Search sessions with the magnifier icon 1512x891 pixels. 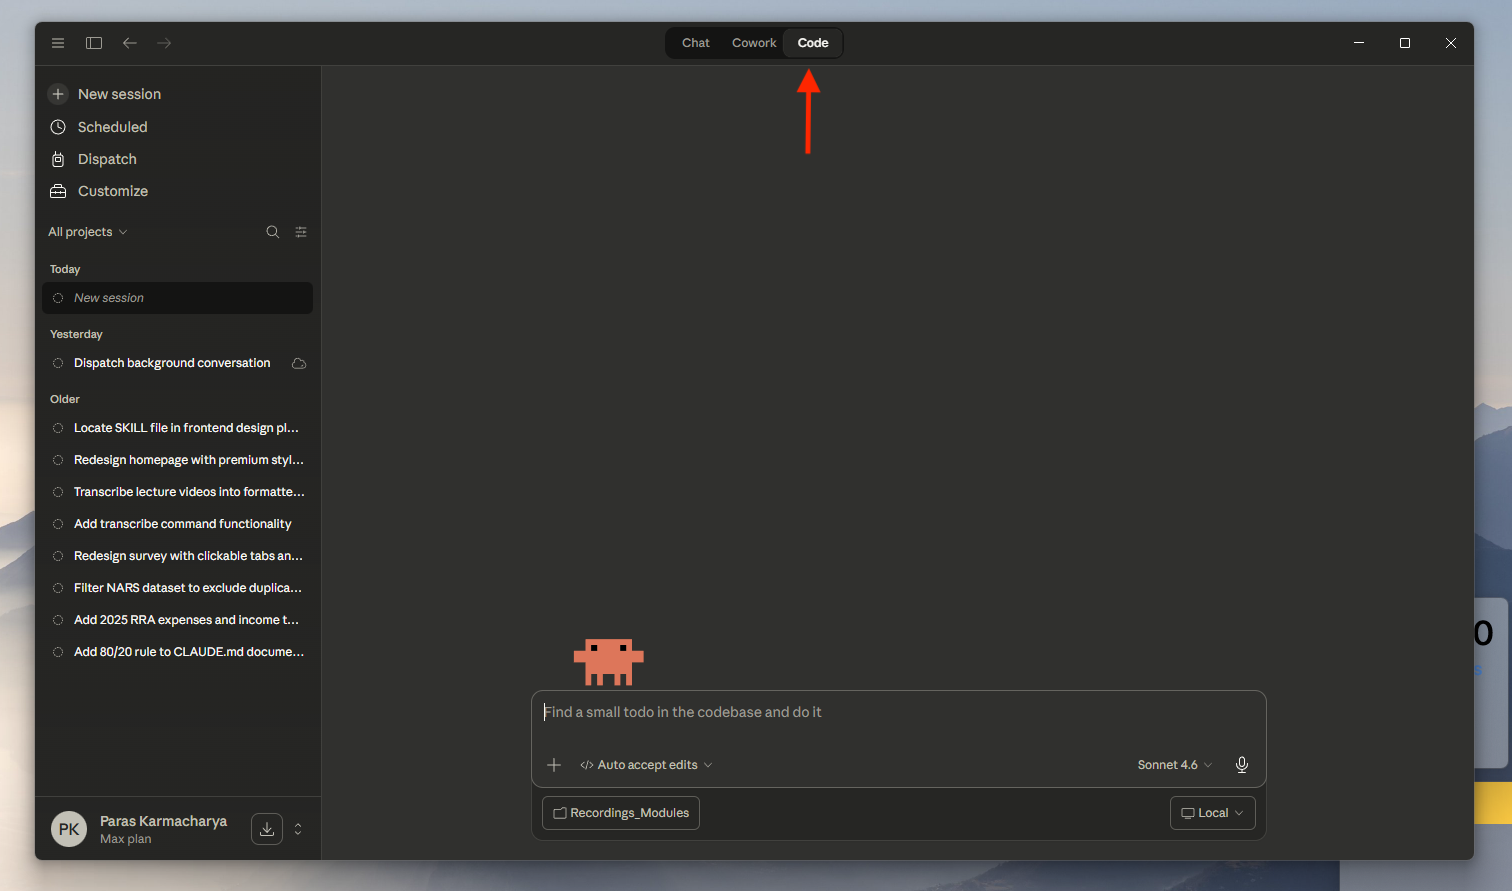click(272, 232)
